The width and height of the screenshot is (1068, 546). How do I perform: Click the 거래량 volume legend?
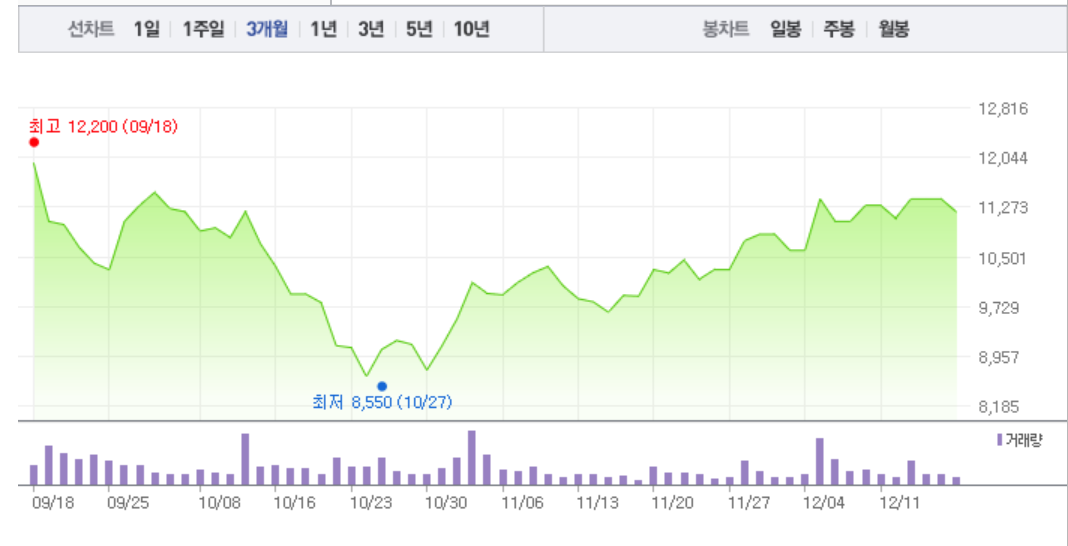tap(1019, 440)
